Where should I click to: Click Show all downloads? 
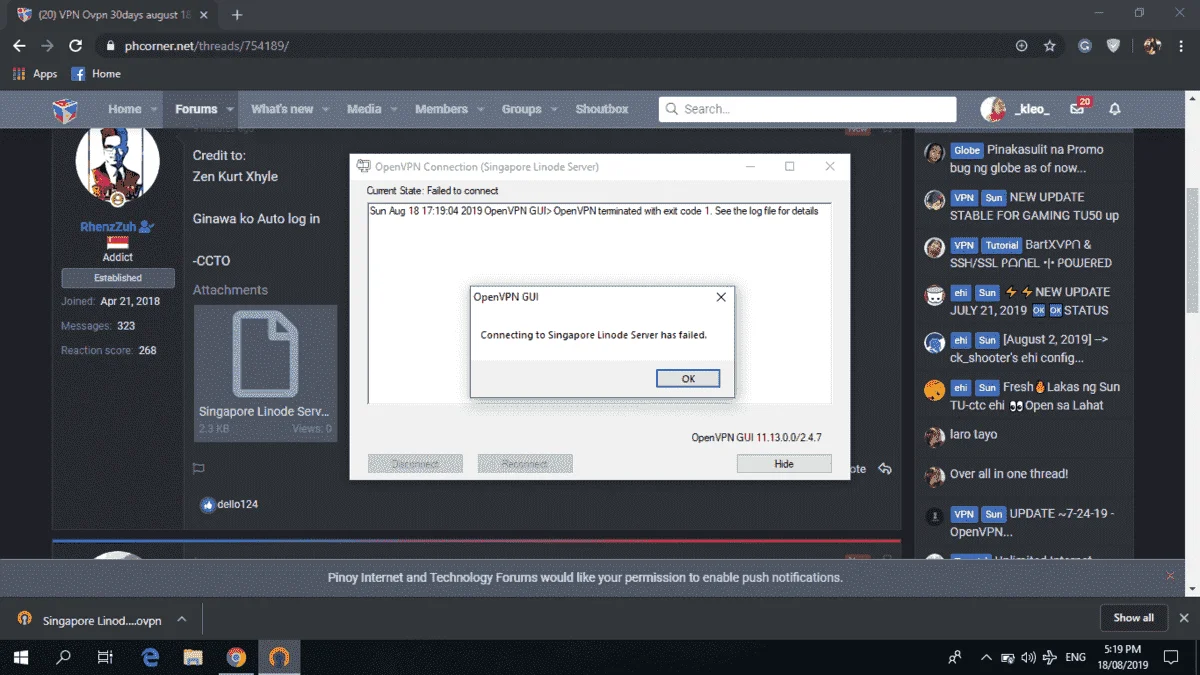tap(1134, 618)
